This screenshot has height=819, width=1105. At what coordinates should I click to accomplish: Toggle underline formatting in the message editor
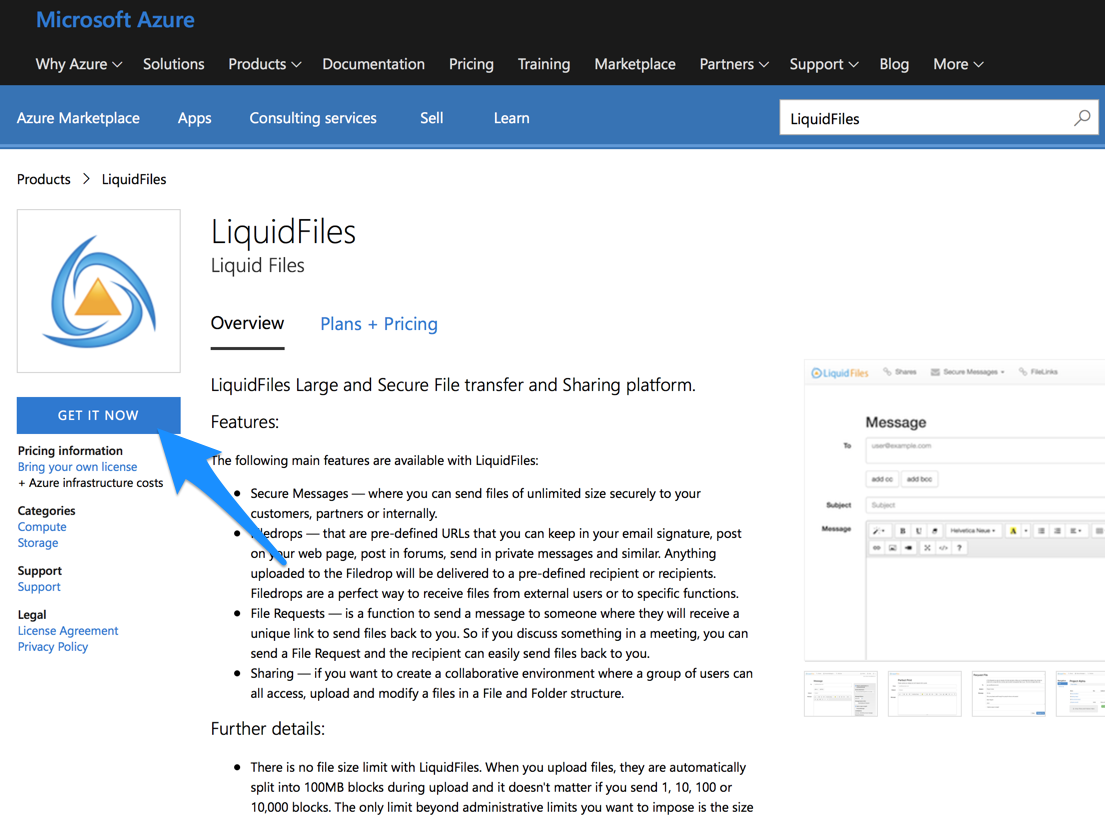(x=919, y=531)
